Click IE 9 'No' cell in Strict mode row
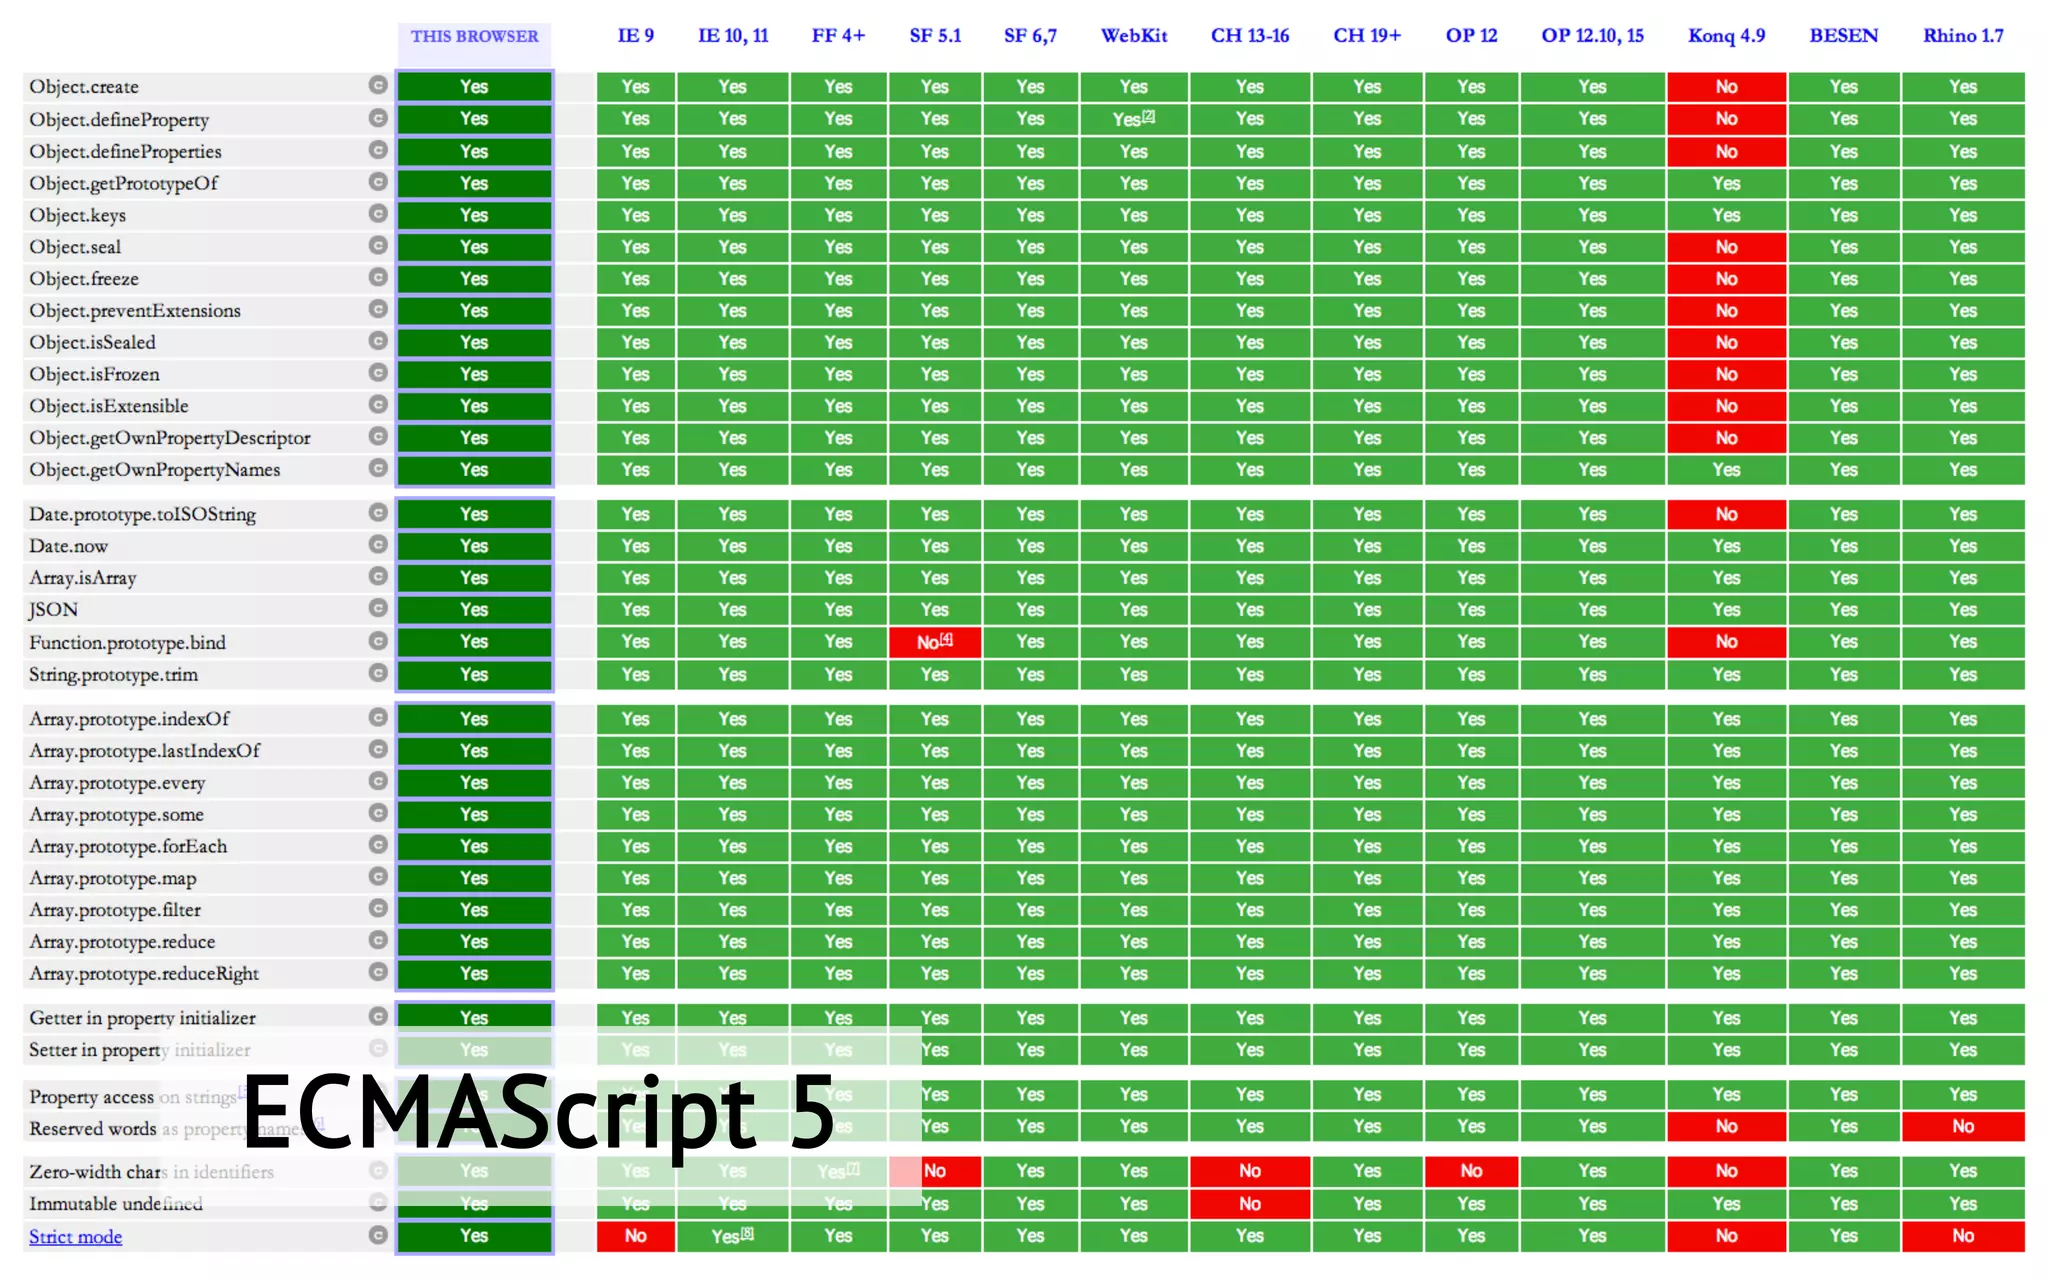2048x1280 pixels. coord(636,1236)
